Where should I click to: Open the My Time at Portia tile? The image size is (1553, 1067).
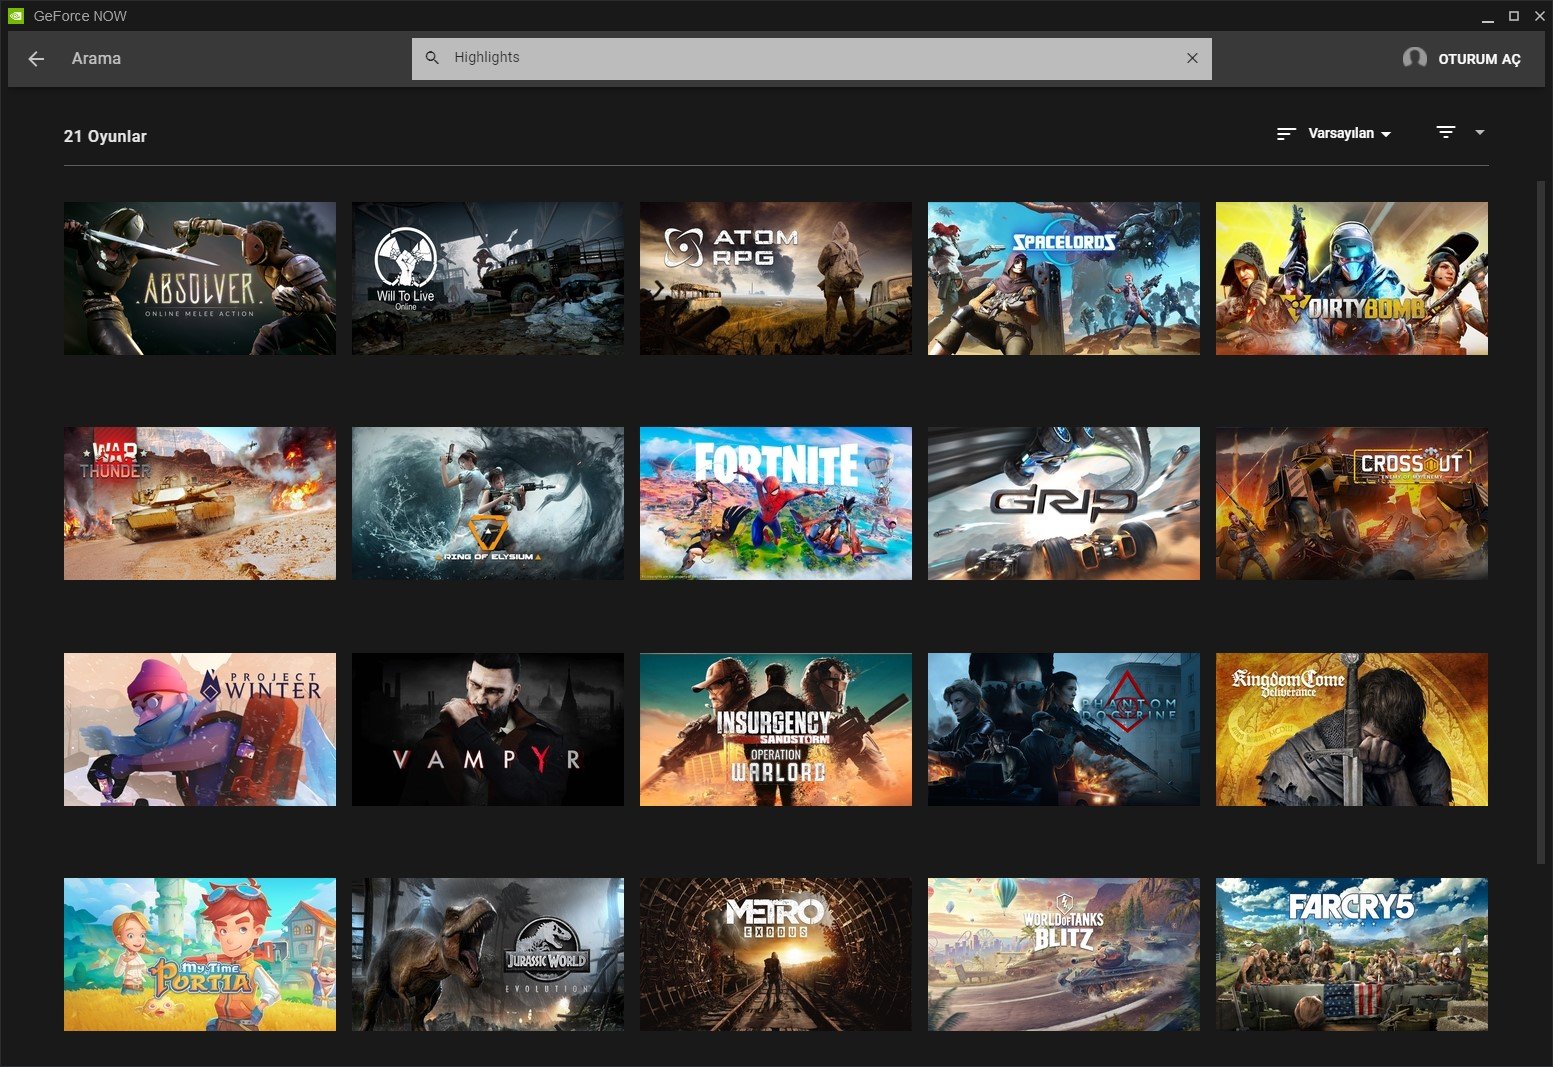[x=200, y=954]
